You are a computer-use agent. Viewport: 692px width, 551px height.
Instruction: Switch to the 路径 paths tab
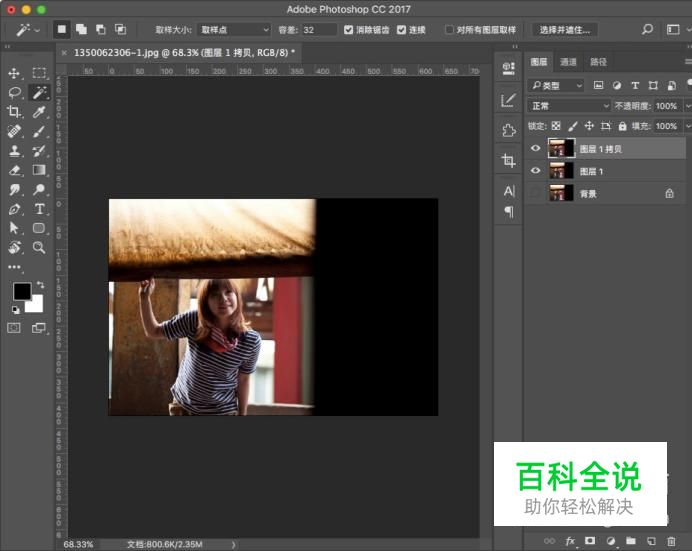tap(598, 62)
